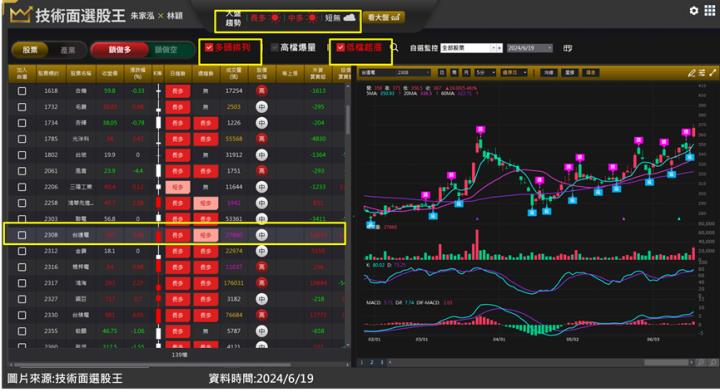Switch chart to the 月 period
Screen dimensions: 720x392
coord(466,73)
